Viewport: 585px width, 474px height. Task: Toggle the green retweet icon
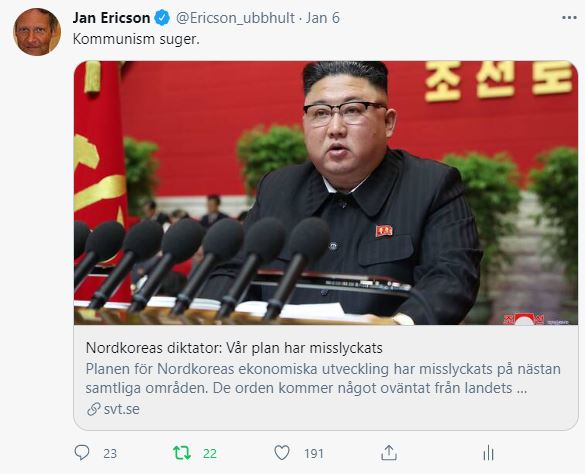(182, 453)
